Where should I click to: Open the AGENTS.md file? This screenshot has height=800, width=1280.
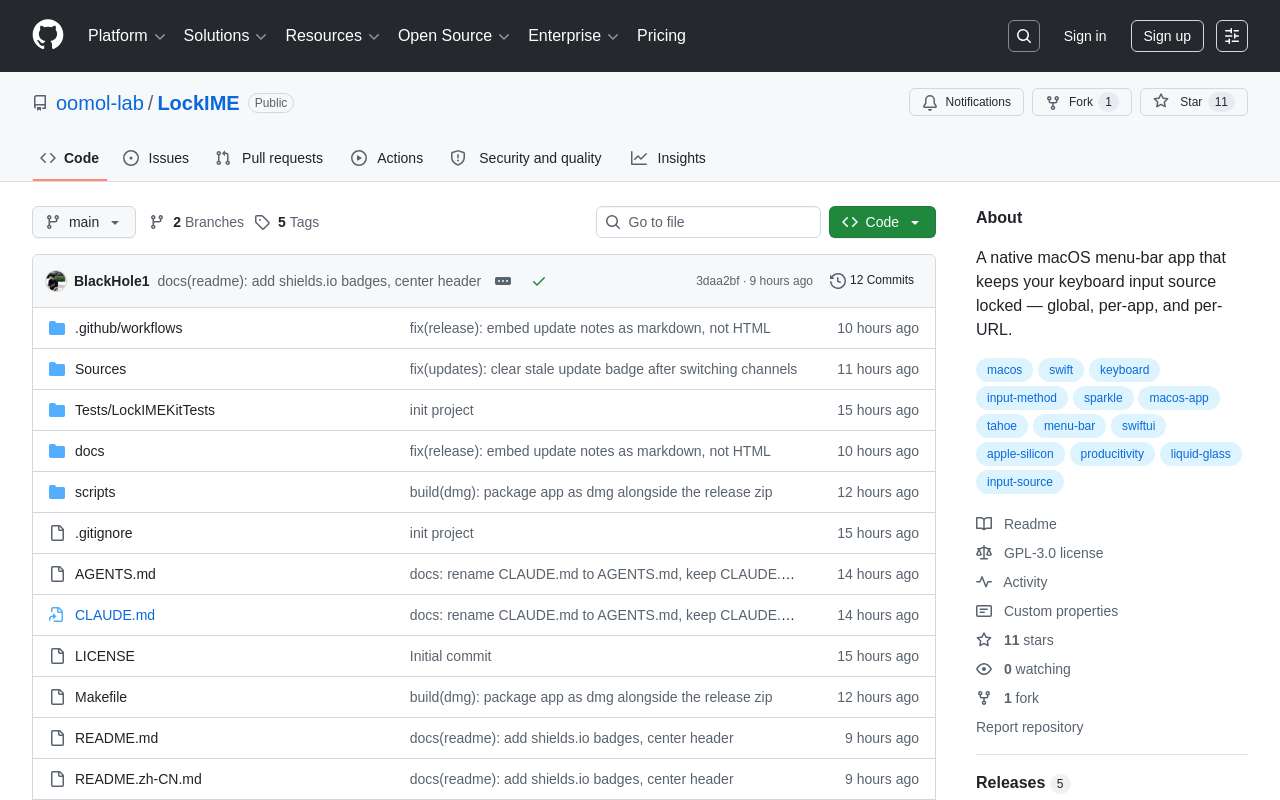115,574
